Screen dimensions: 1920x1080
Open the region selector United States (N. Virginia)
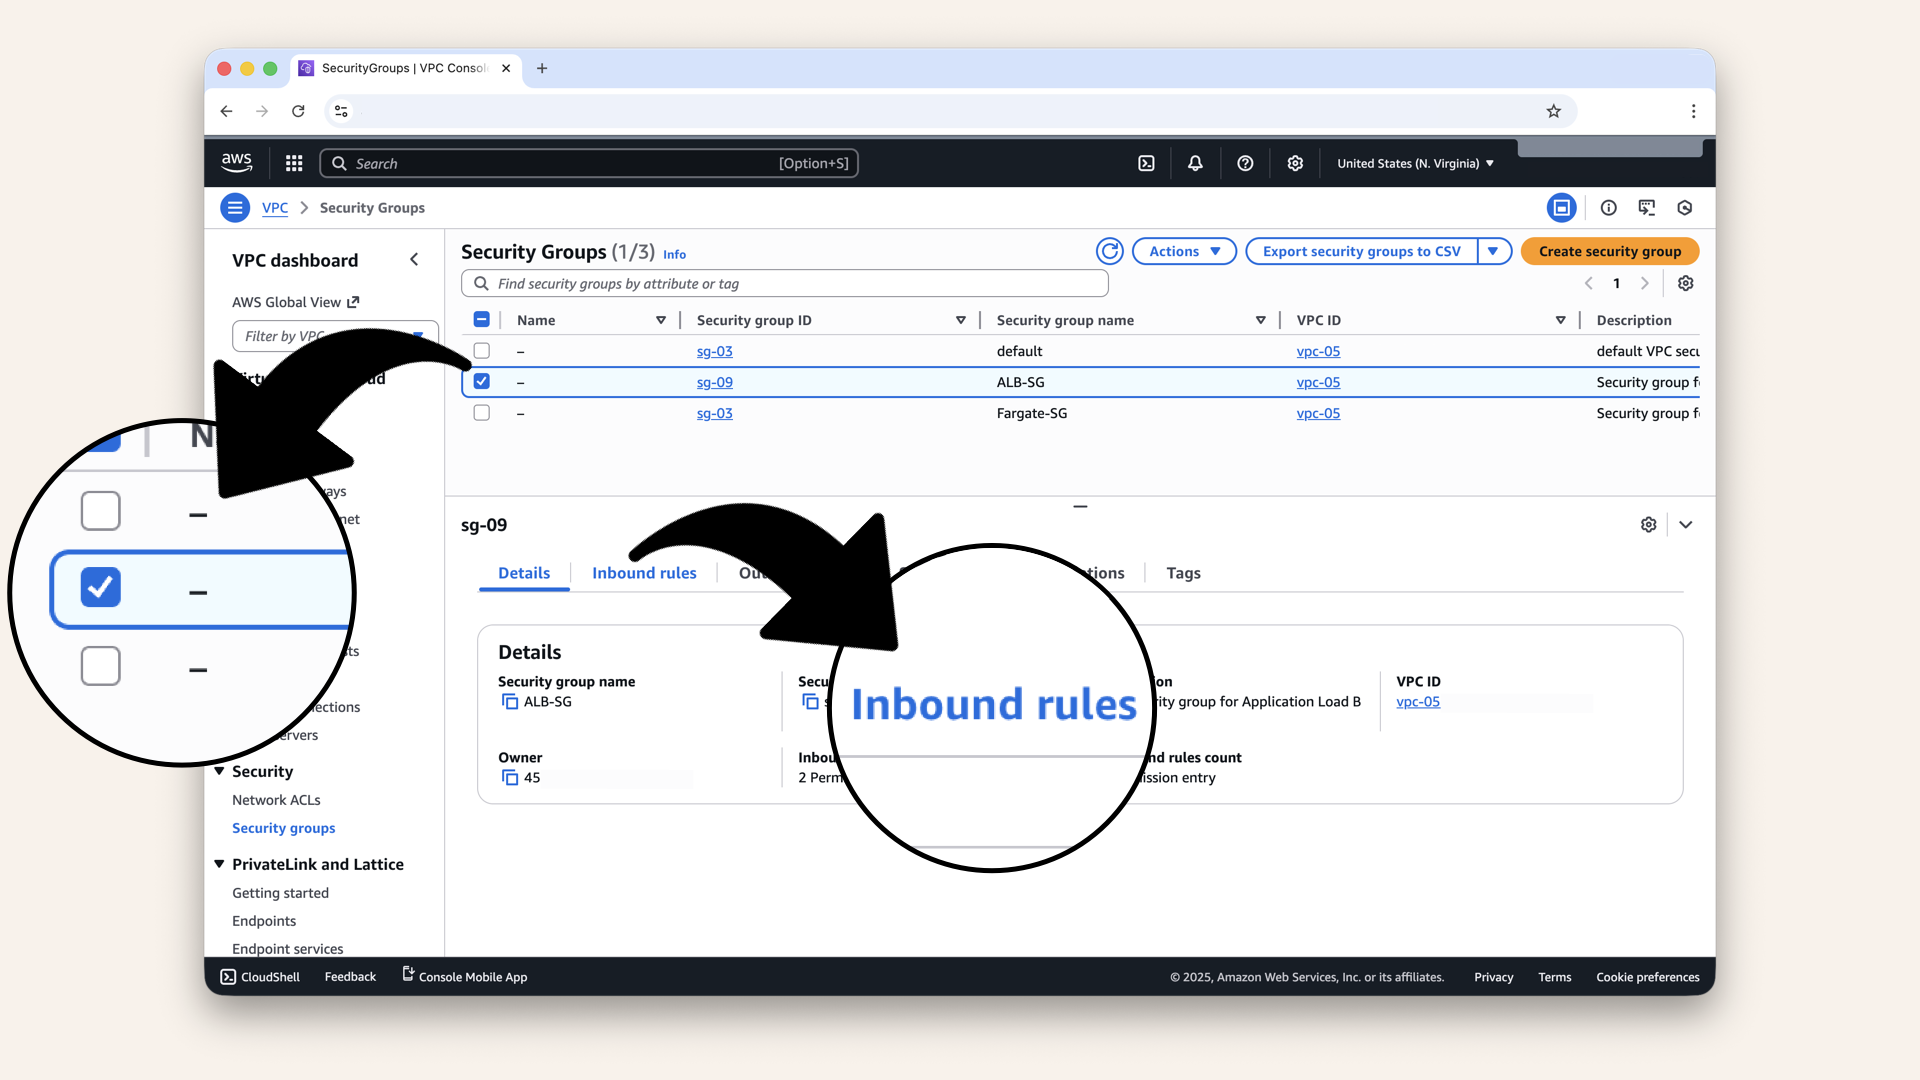[x=1414, y=163]
